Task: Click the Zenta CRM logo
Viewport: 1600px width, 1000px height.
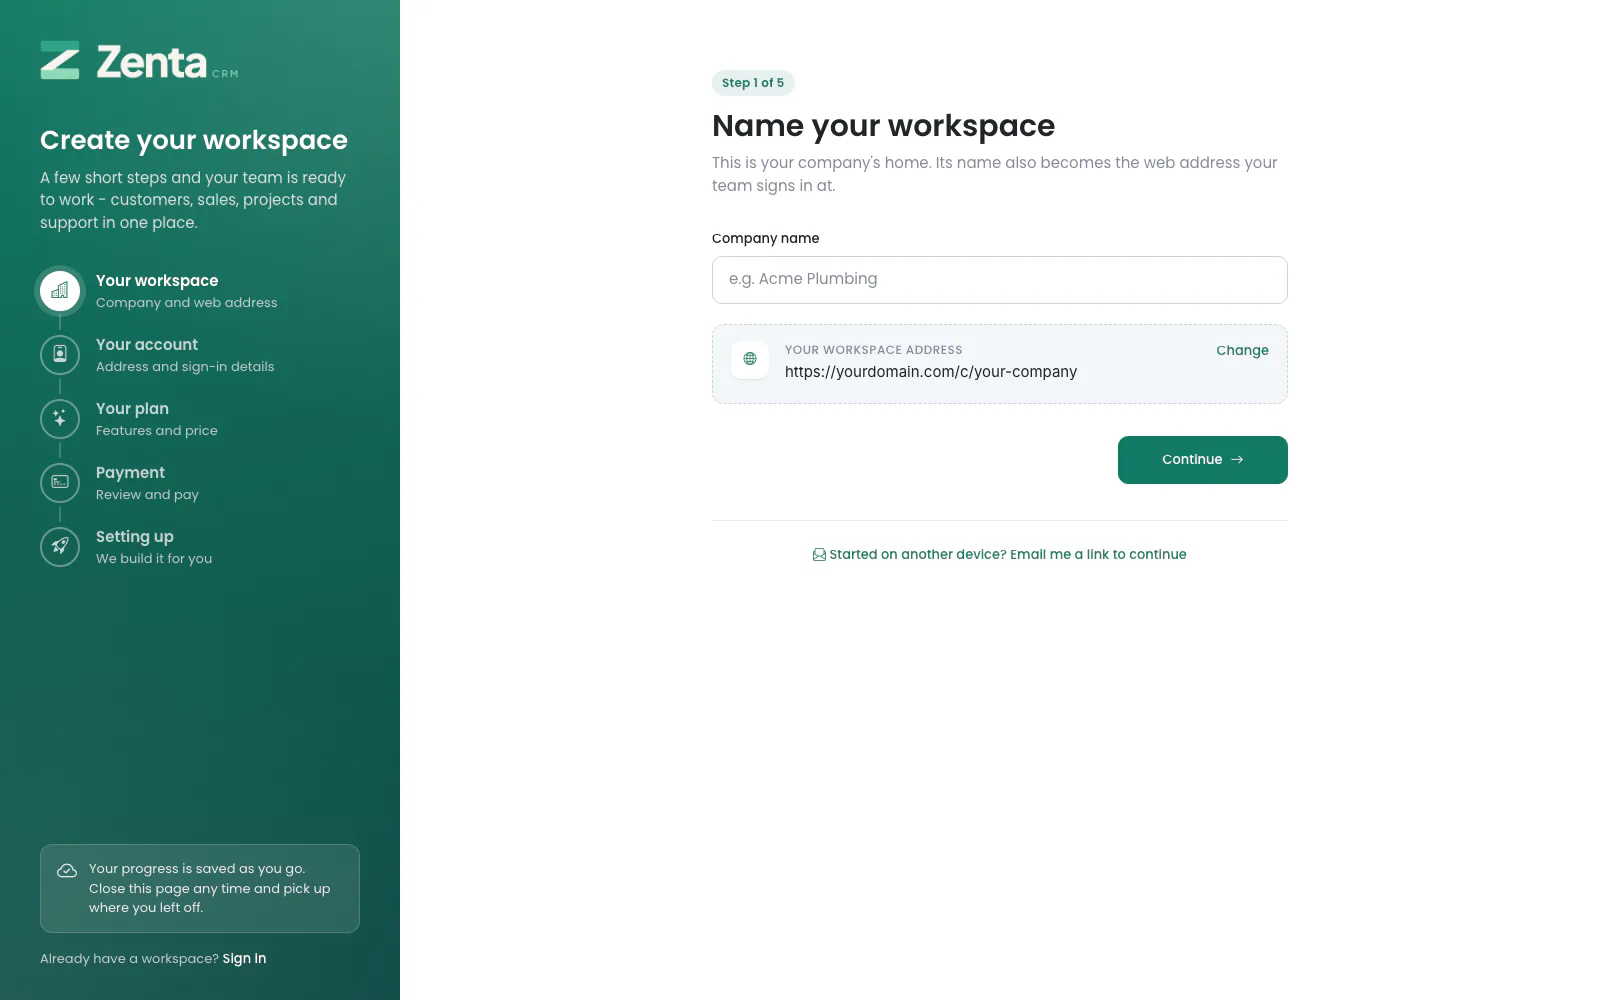Action: coord(139,61)
